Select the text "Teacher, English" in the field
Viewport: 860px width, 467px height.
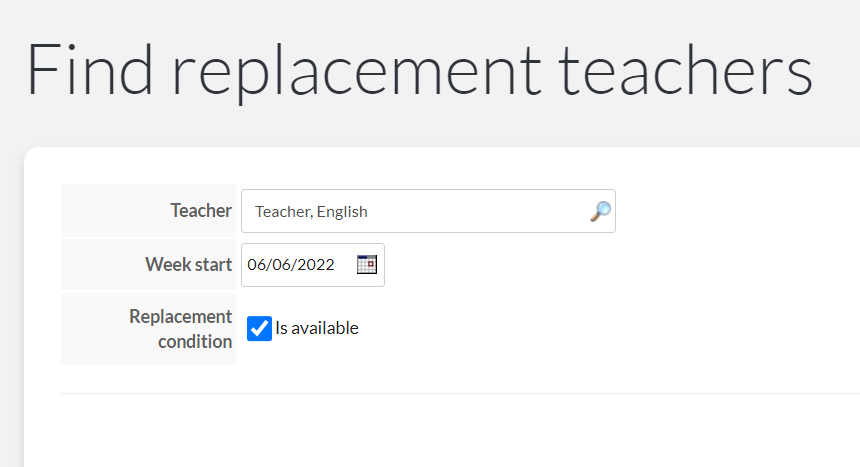(x=311, y=212)
